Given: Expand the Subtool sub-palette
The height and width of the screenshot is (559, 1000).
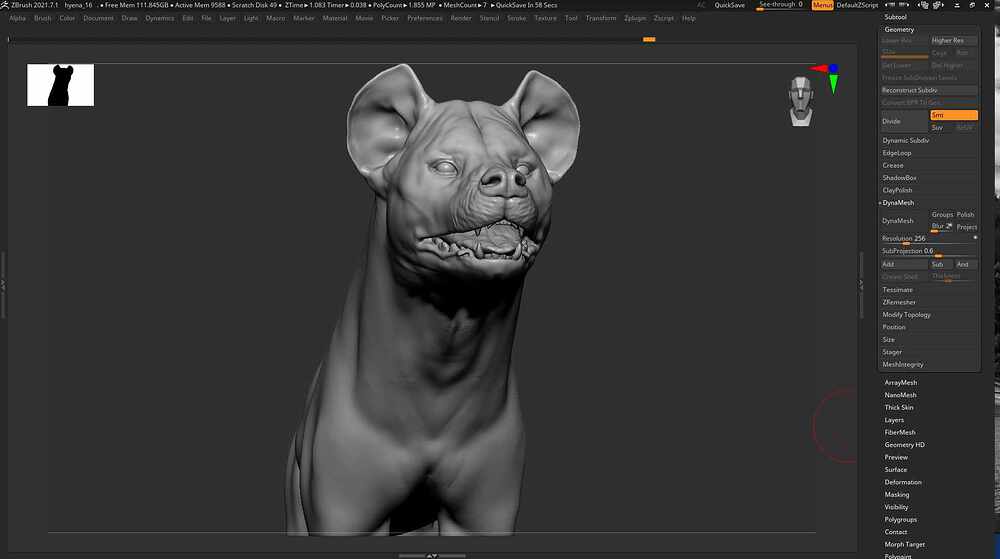Looking at the screenshot, I should (x=895, y=17).
